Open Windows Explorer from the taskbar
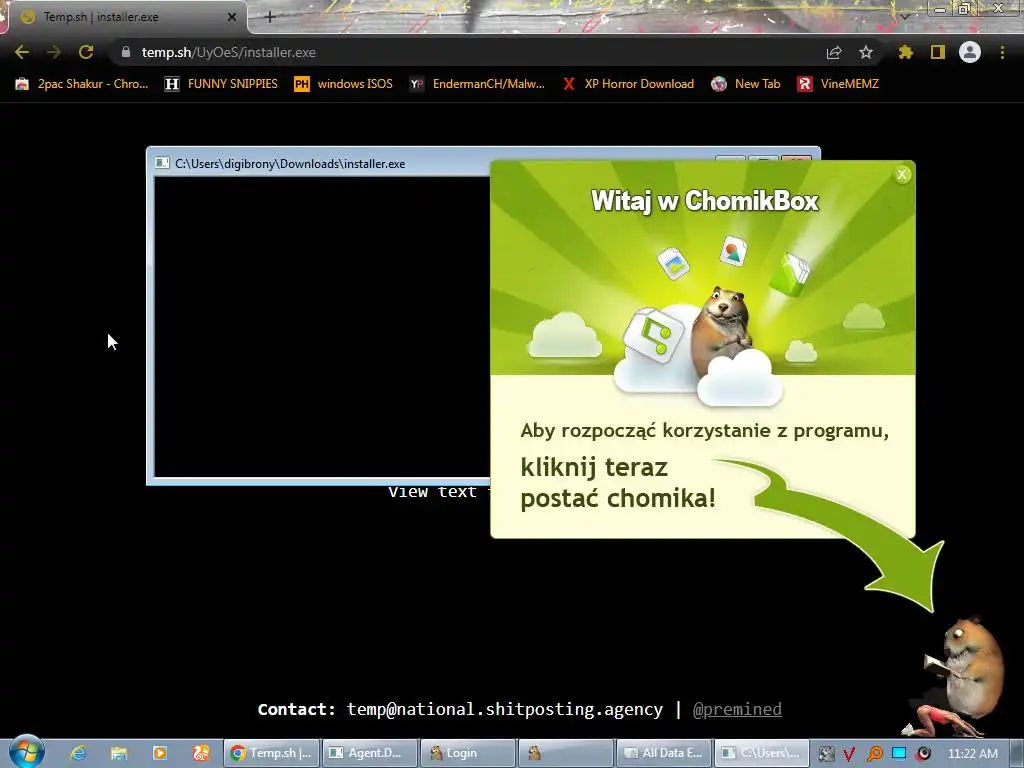Image resolution: width=1024 pixels, height=768 pixels. click(x=118, y=753)
